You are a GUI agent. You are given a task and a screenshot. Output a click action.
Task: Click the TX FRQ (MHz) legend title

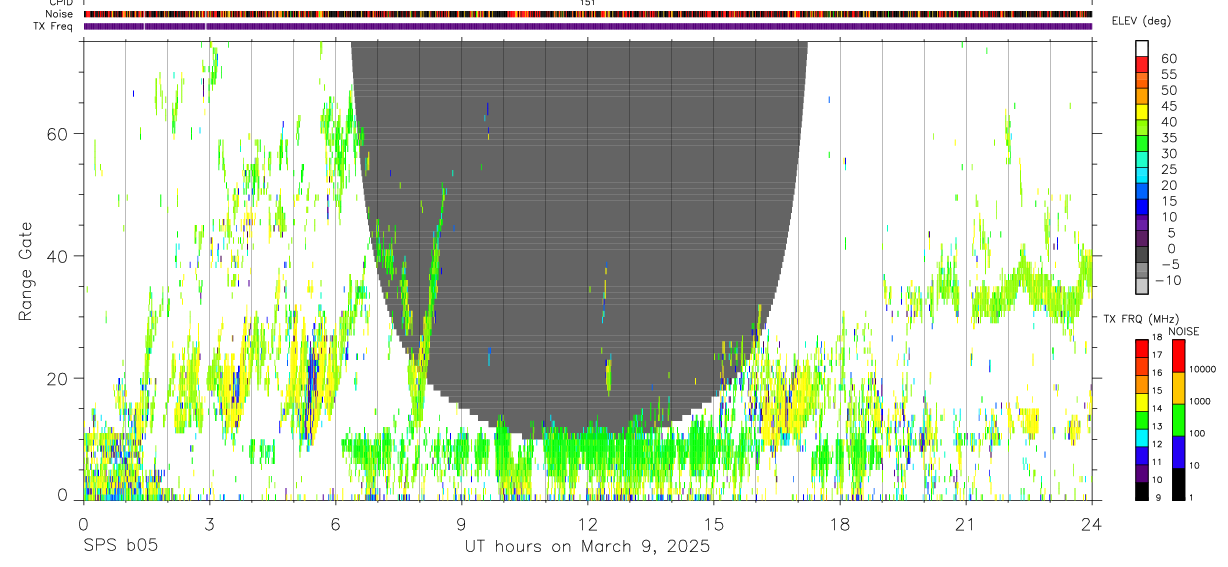tap(1134, 318)
